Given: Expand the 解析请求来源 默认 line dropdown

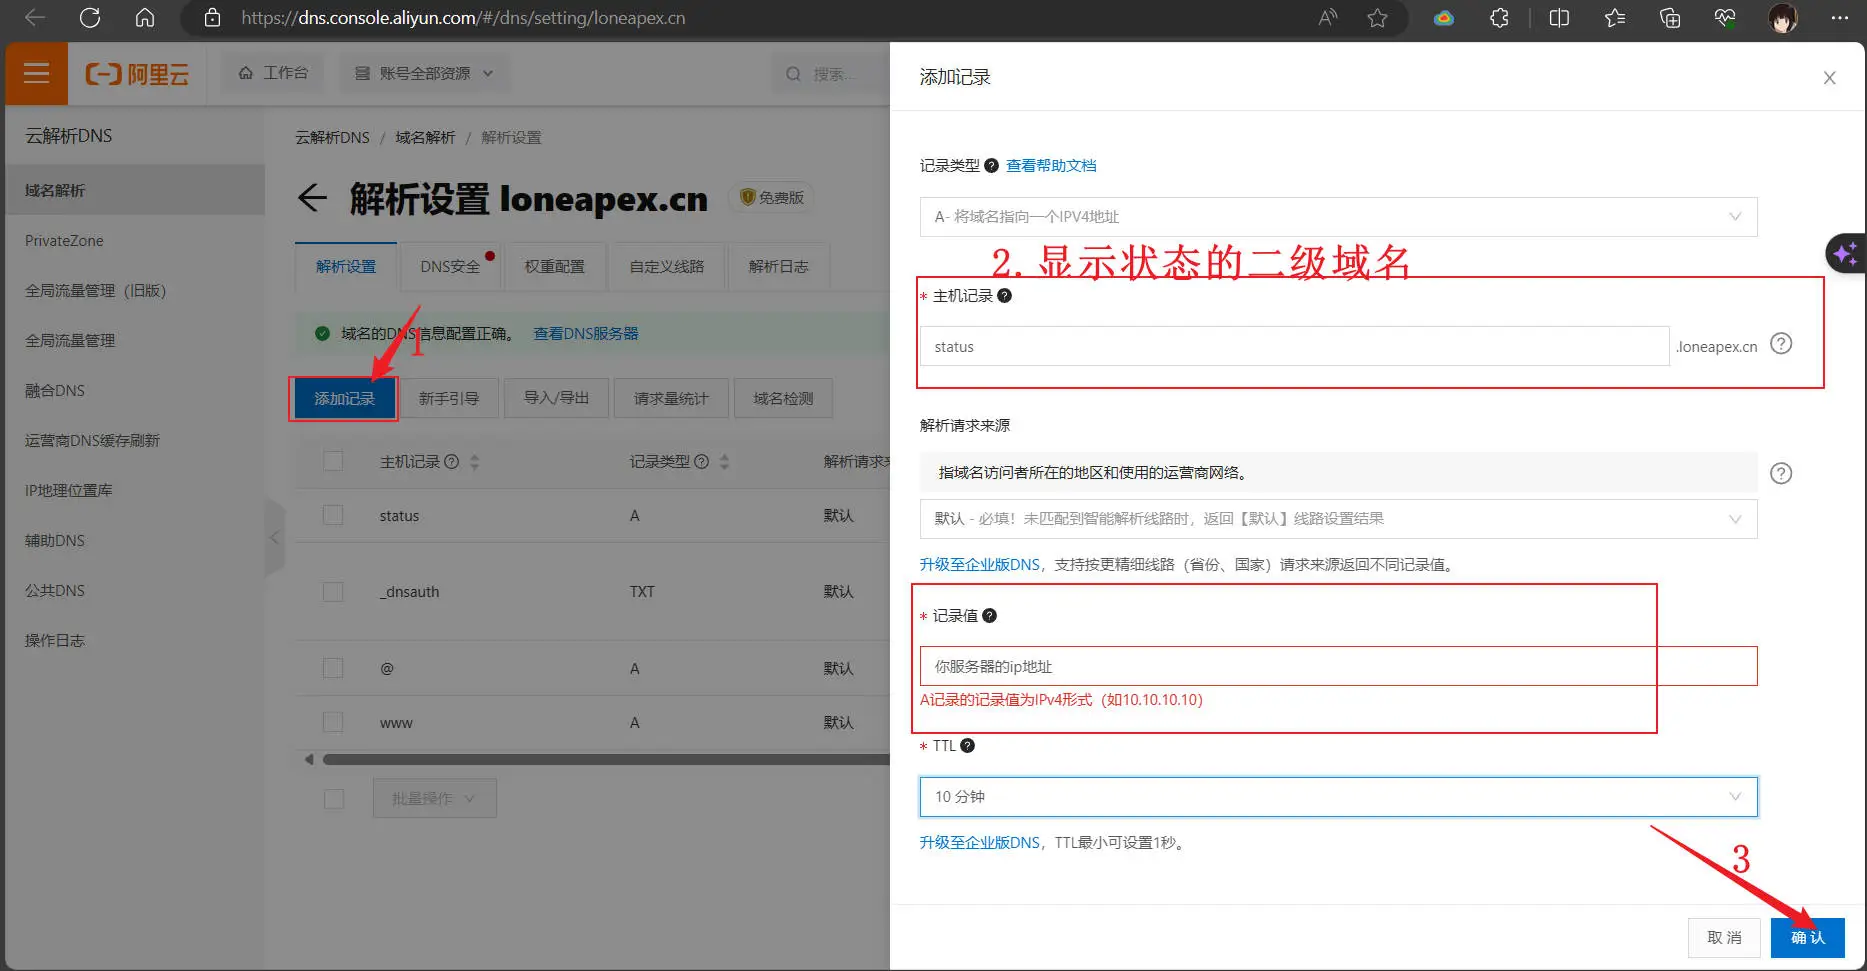Looking at the screenshot, I should 1337,519.
